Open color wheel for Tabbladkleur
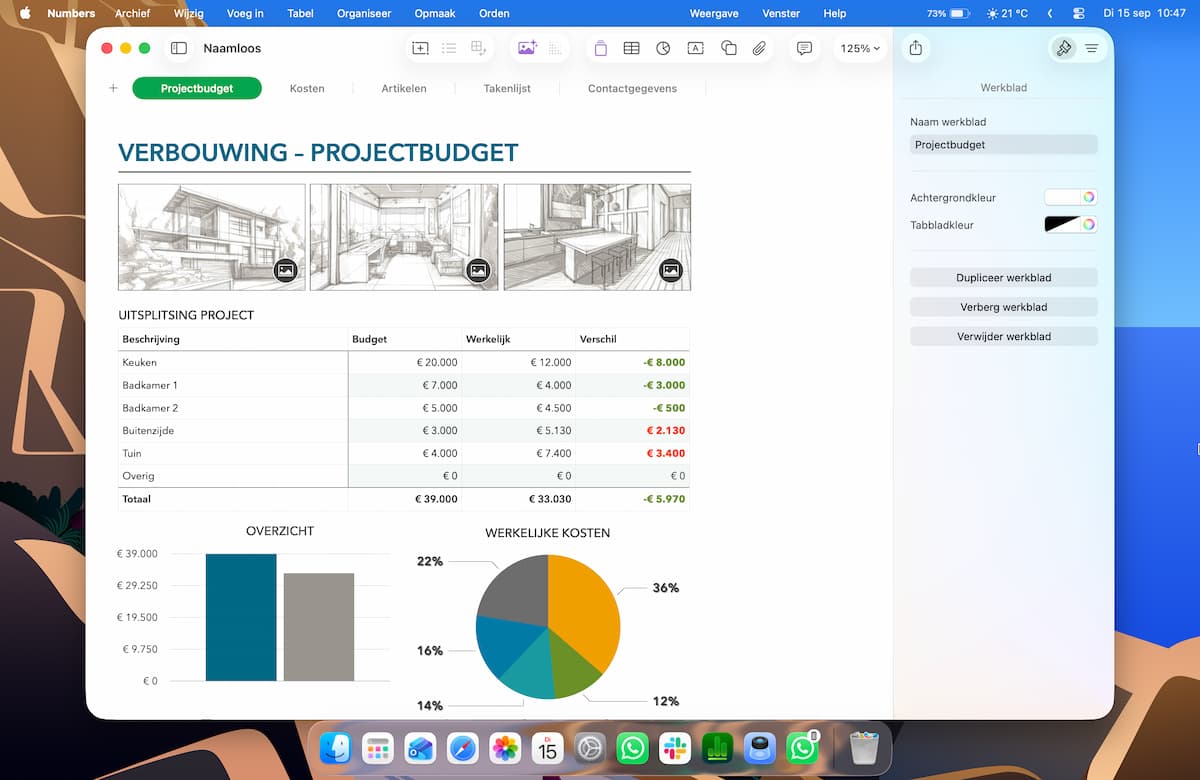The height and width of the screenshot is (780, 1200). pos(1089,225)
